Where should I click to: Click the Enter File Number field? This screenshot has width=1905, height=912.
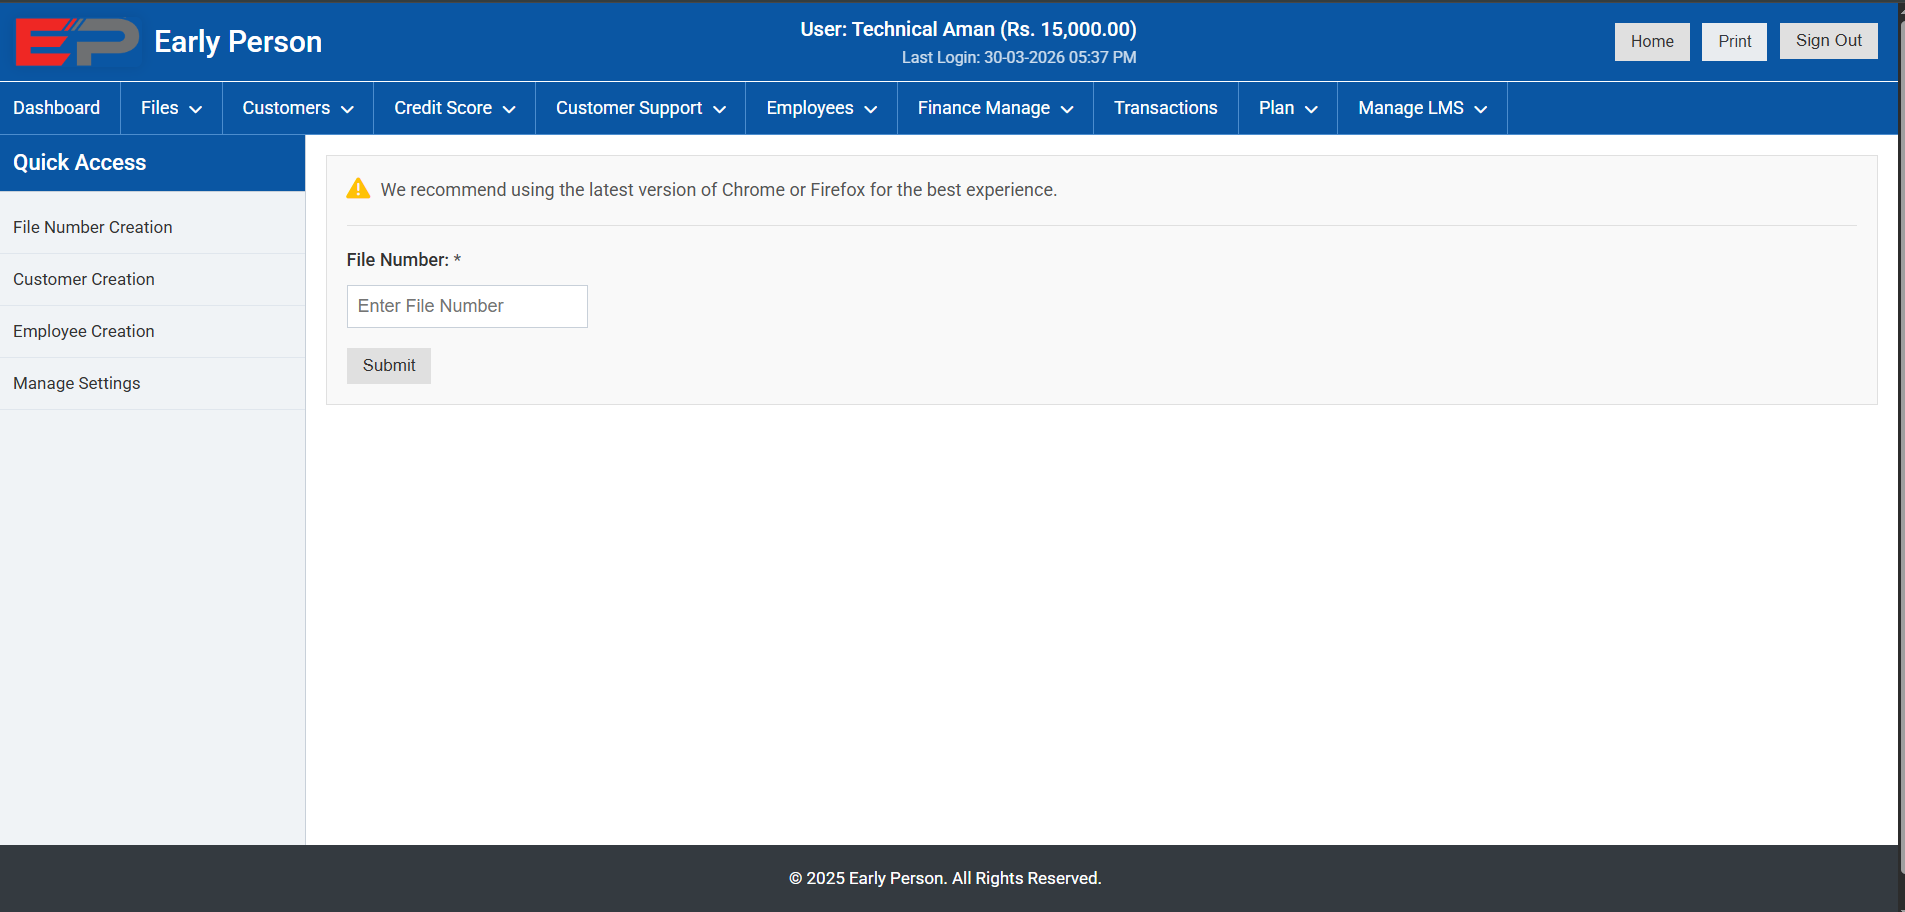click(466, 306)
